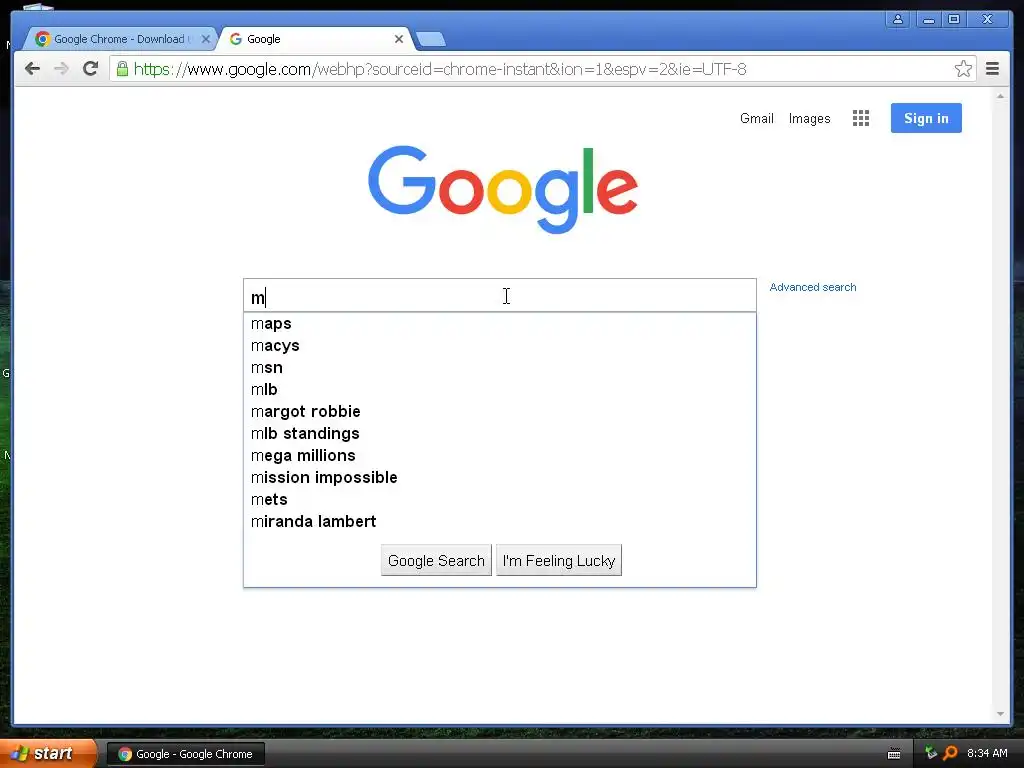This screenshot has height=768, width=1024.
Task: Open the Windows Start menu
Action: [48, 753]
